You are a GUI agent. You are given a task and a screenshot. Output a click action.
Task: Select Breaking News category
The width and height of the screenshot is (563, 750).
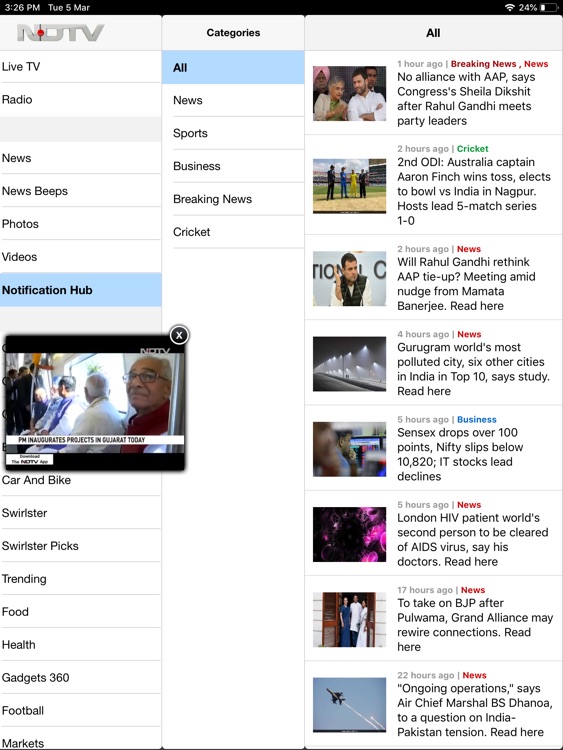pyautogui.click(x=233, y=199)
